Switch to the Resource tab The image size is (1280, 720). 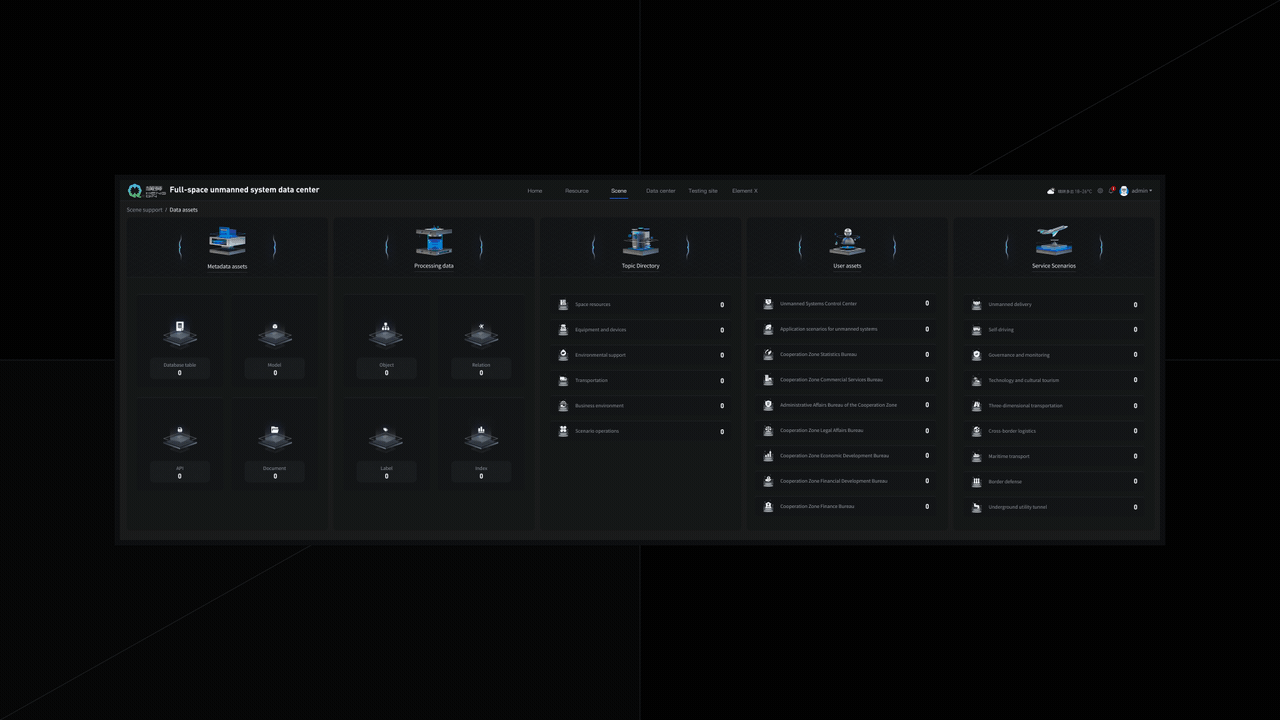[x=577, y=191]
